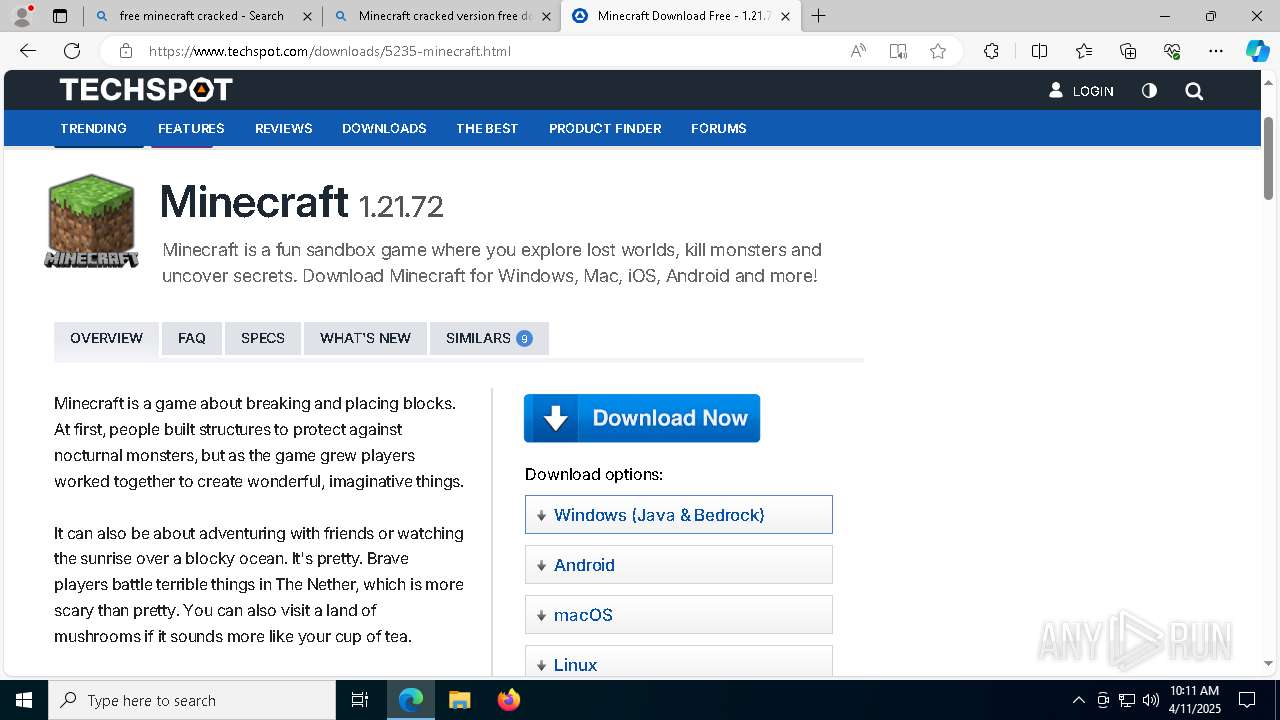Viewport: 1280px width, 720px height.
Task: Open the Favorites list icon
Action: tap(1084, 51)
